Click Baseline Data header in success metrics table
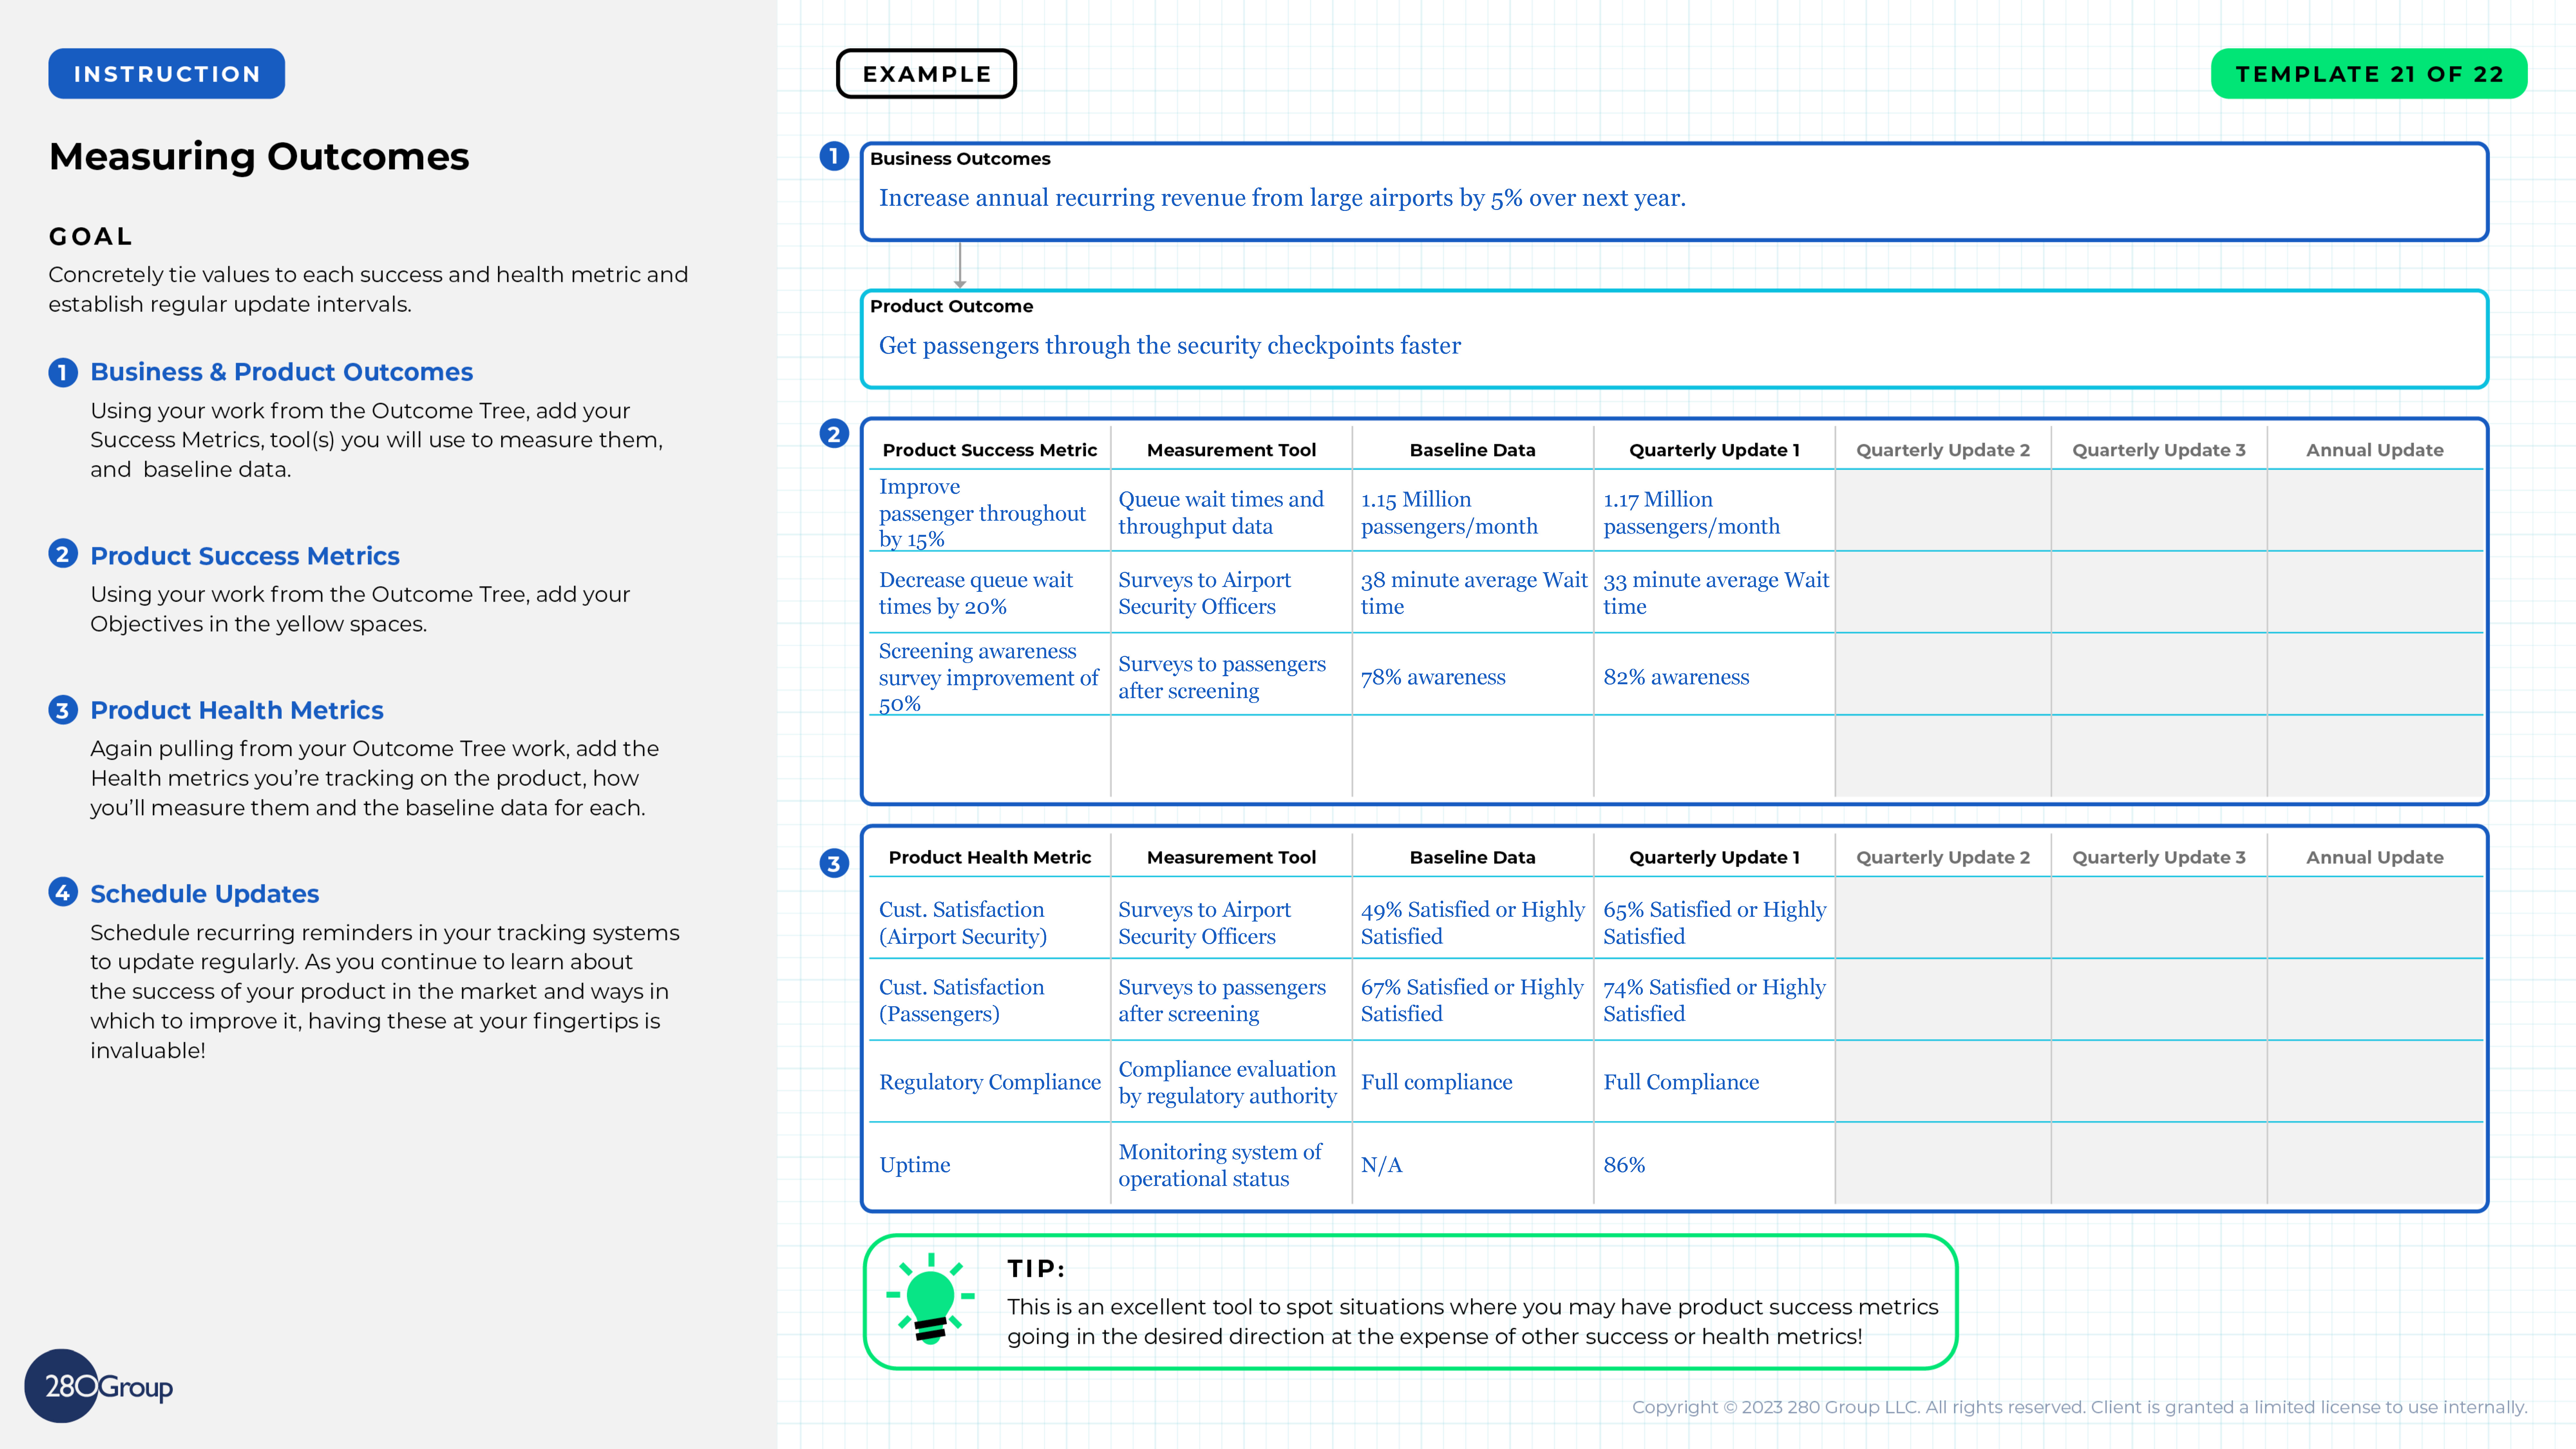This screenshot has width=2576, height=1449. [1472, 450]
